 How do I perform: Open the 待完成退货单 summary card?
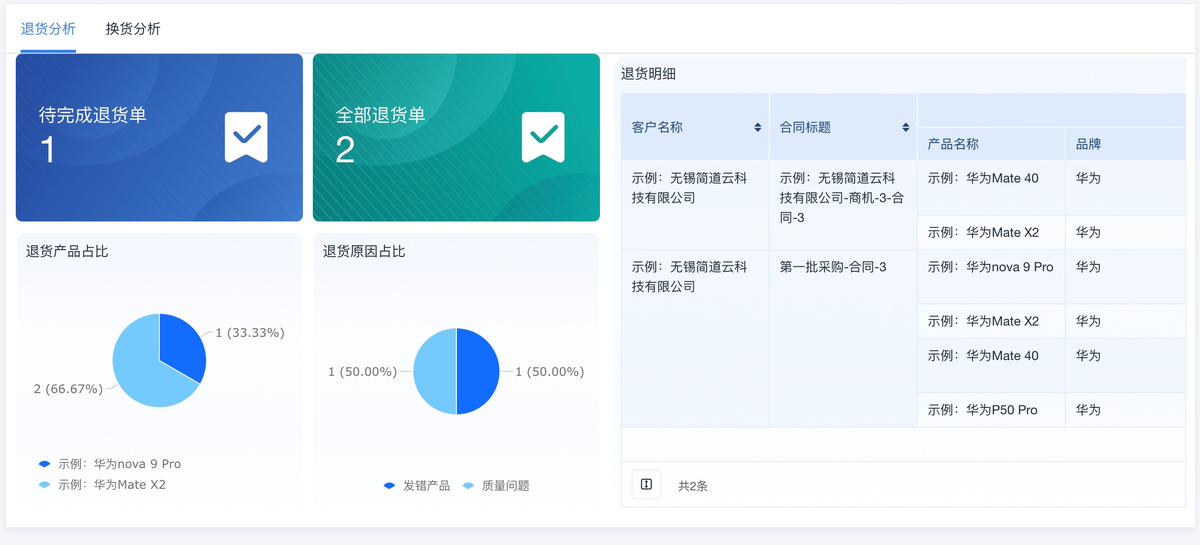pyautogui.click(x=159, y=137)
